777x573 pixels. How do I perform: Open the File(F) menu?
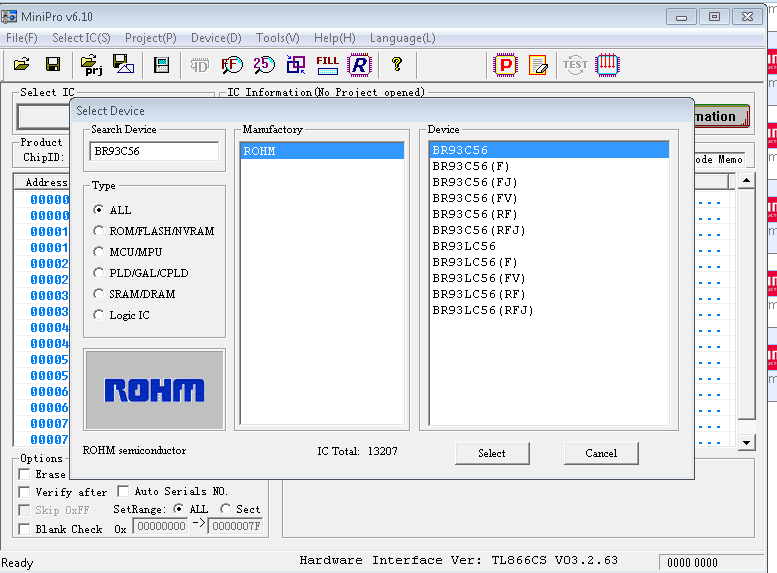22,38
